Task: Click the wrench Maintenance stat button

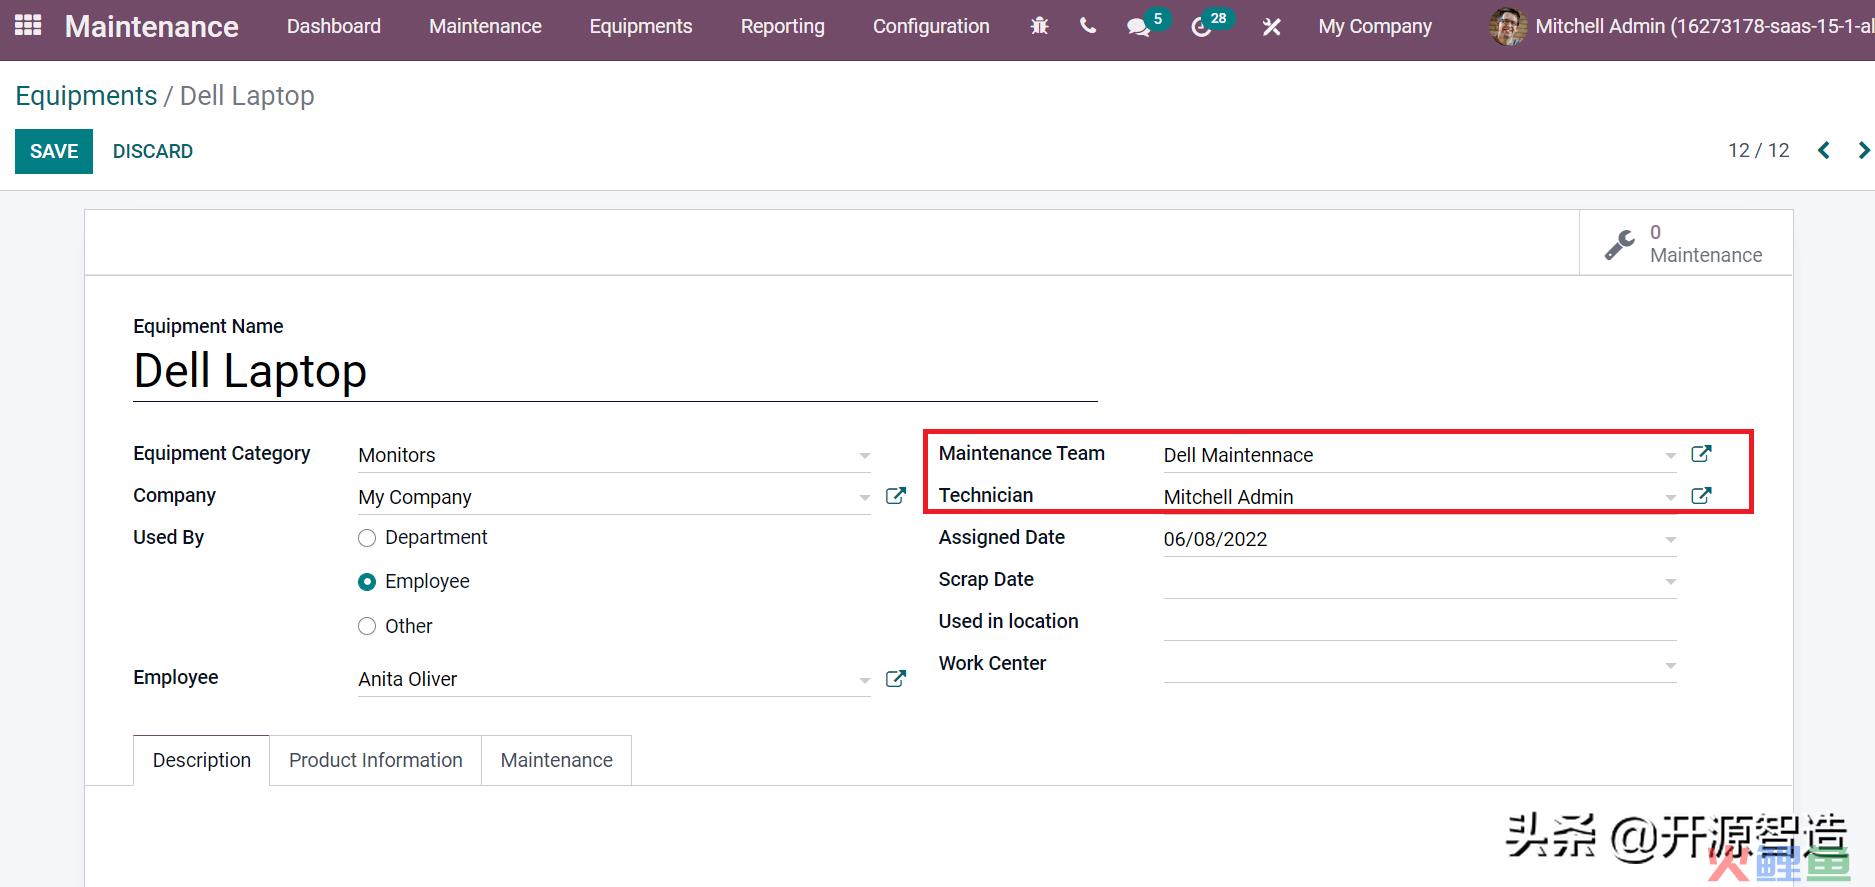Action: click(x=1685, y=243)
